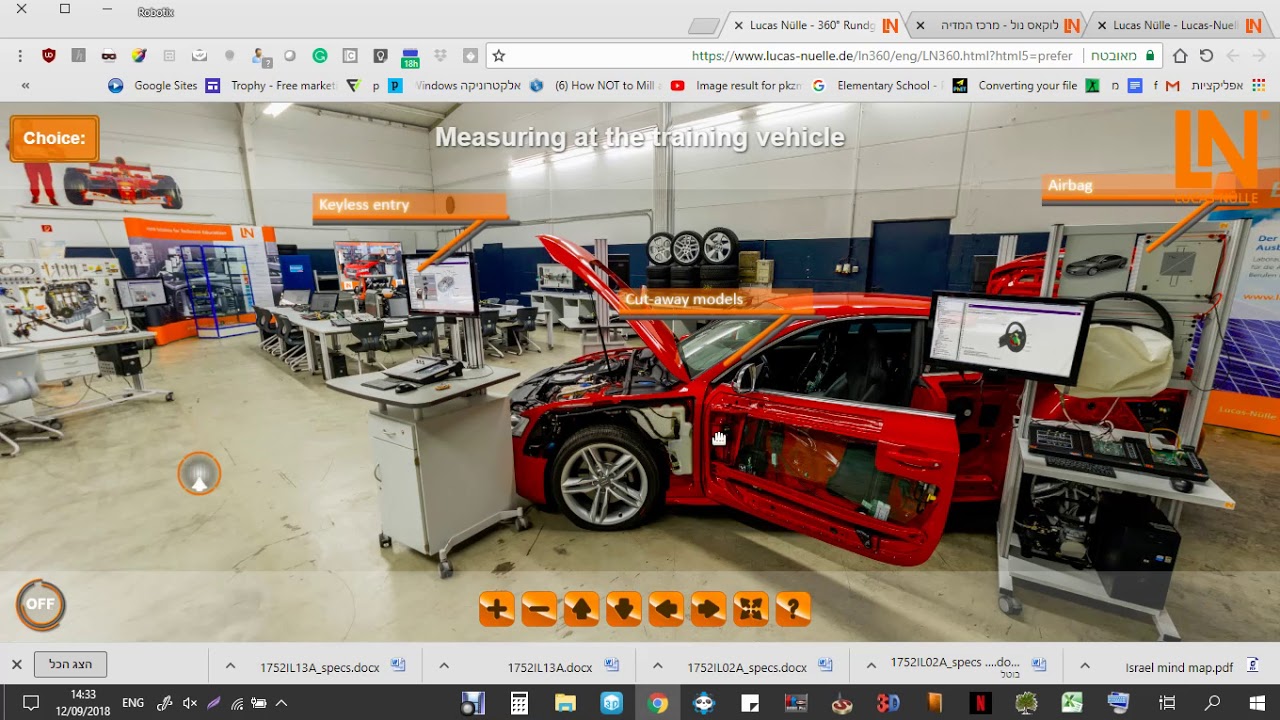Screen dimensions: 1280x720
Task: Click the 18h calendar extension icon
Action: (x=410, y=57)
